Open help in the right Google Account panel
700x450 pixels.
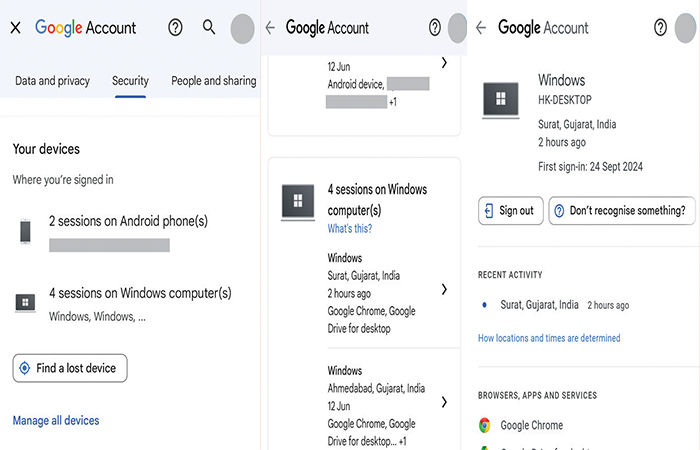pyautogui.click(x=660, y=28)
